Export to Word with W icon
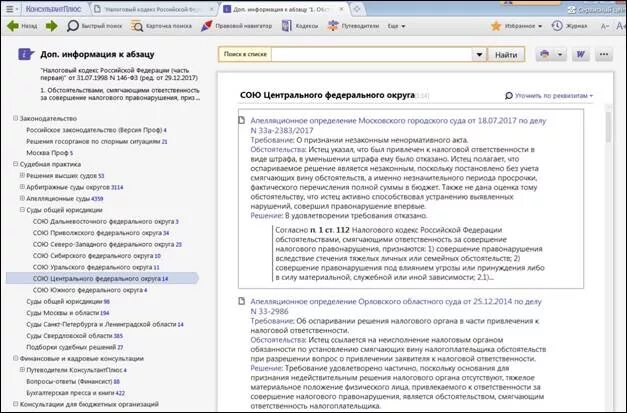Screen dimensions: 627x413 (x=580, y=54)
